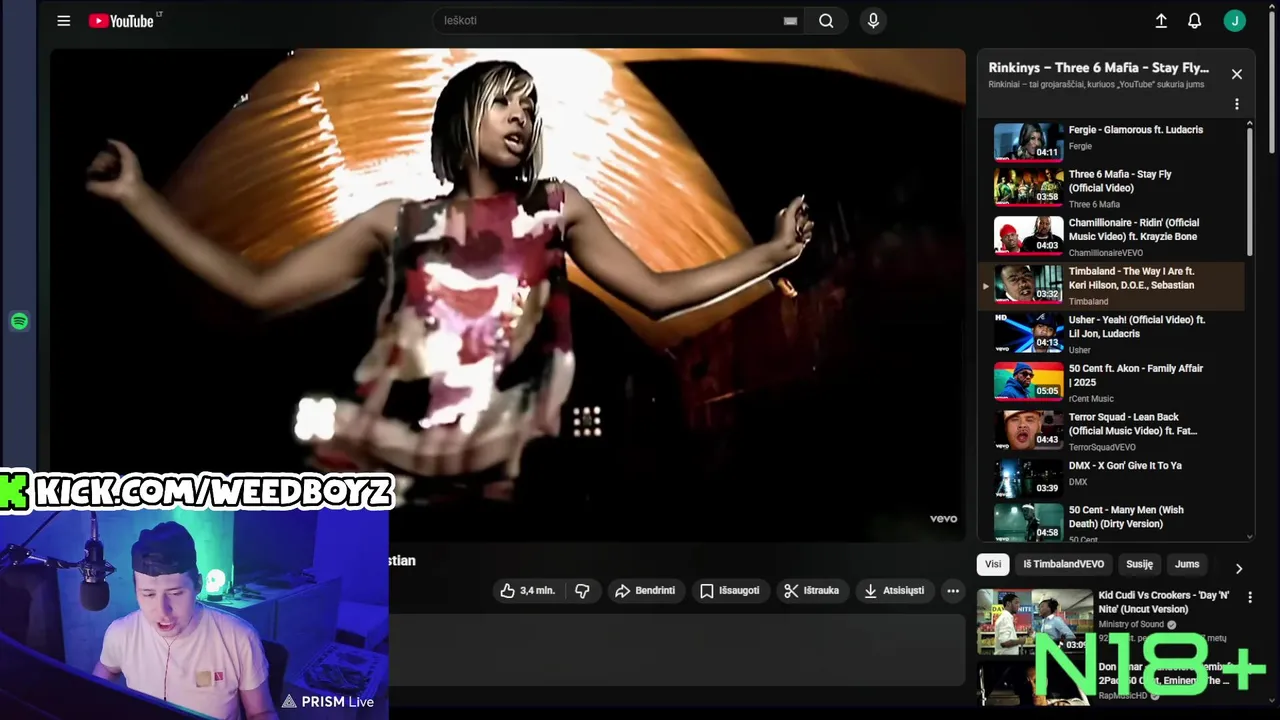
Task: Select Three 6 Mafia - Stay Fly in playlist
Action: tap(1110, 187)
